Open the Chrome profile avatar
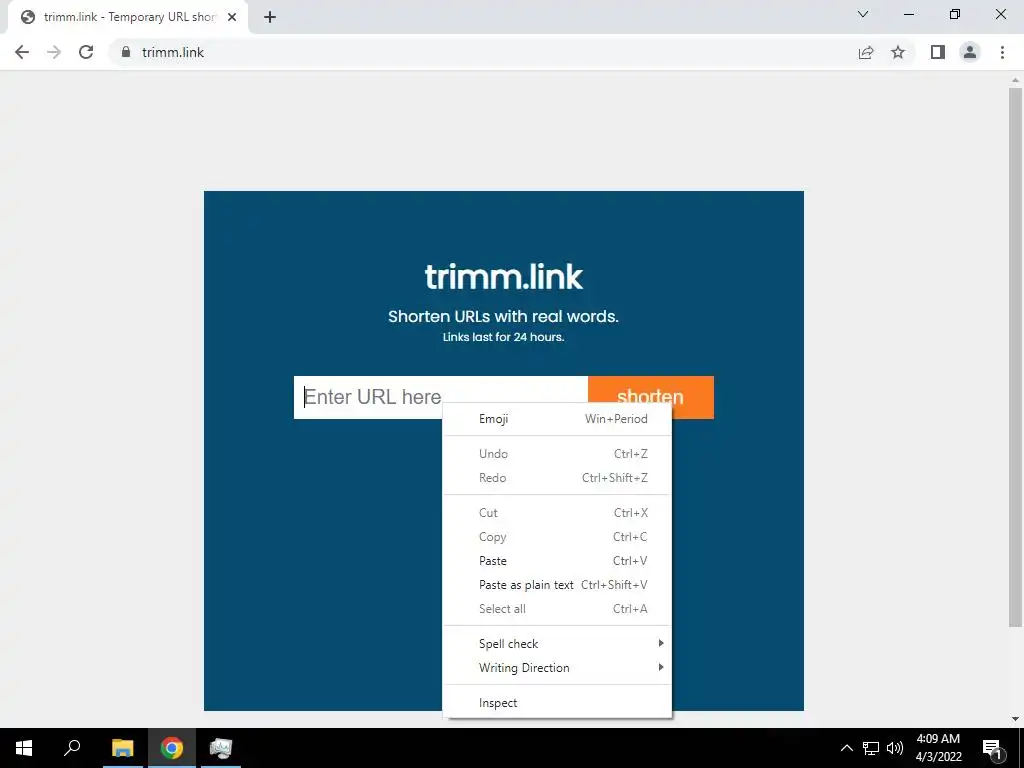This screenshot has width=1024, height=768. 970,52
